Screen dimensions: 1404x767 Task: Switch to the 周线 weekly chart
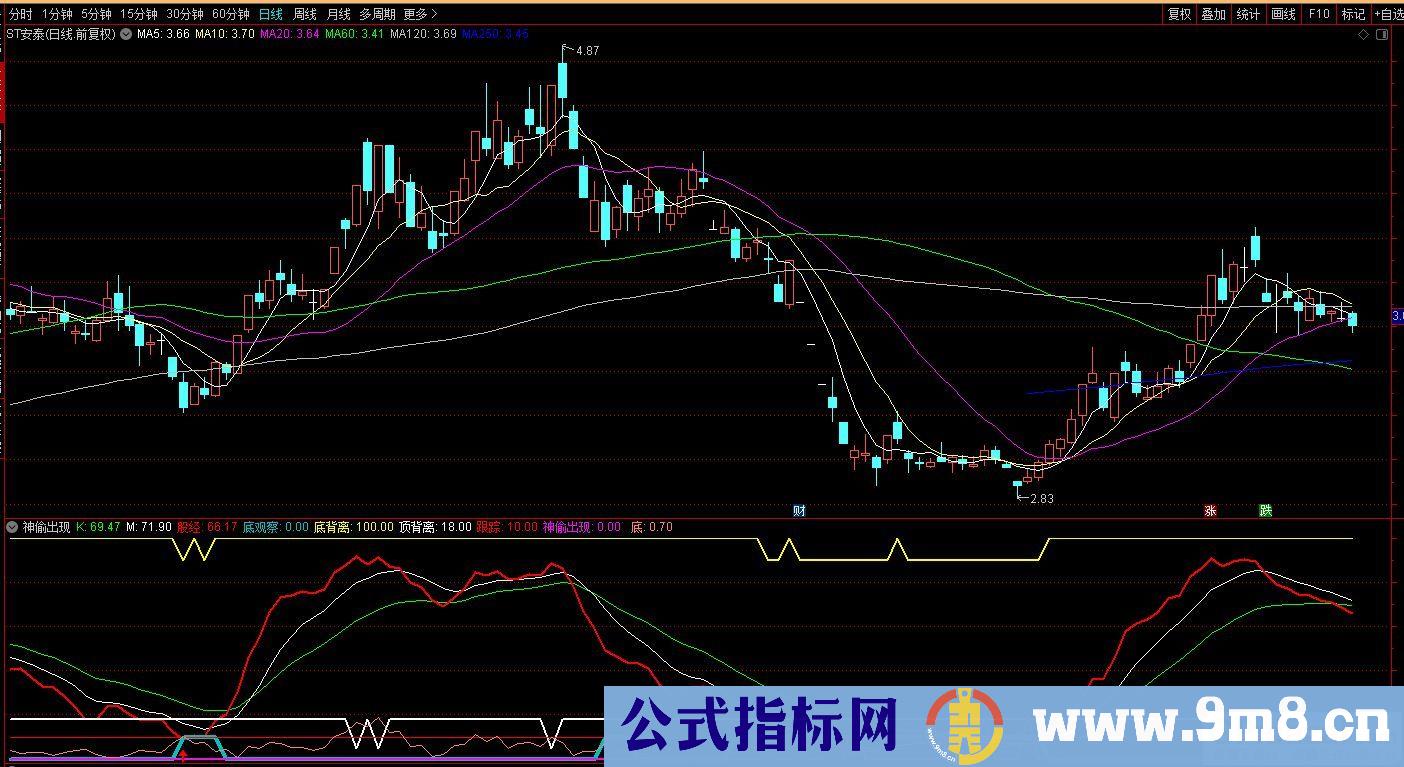point(305,14)
